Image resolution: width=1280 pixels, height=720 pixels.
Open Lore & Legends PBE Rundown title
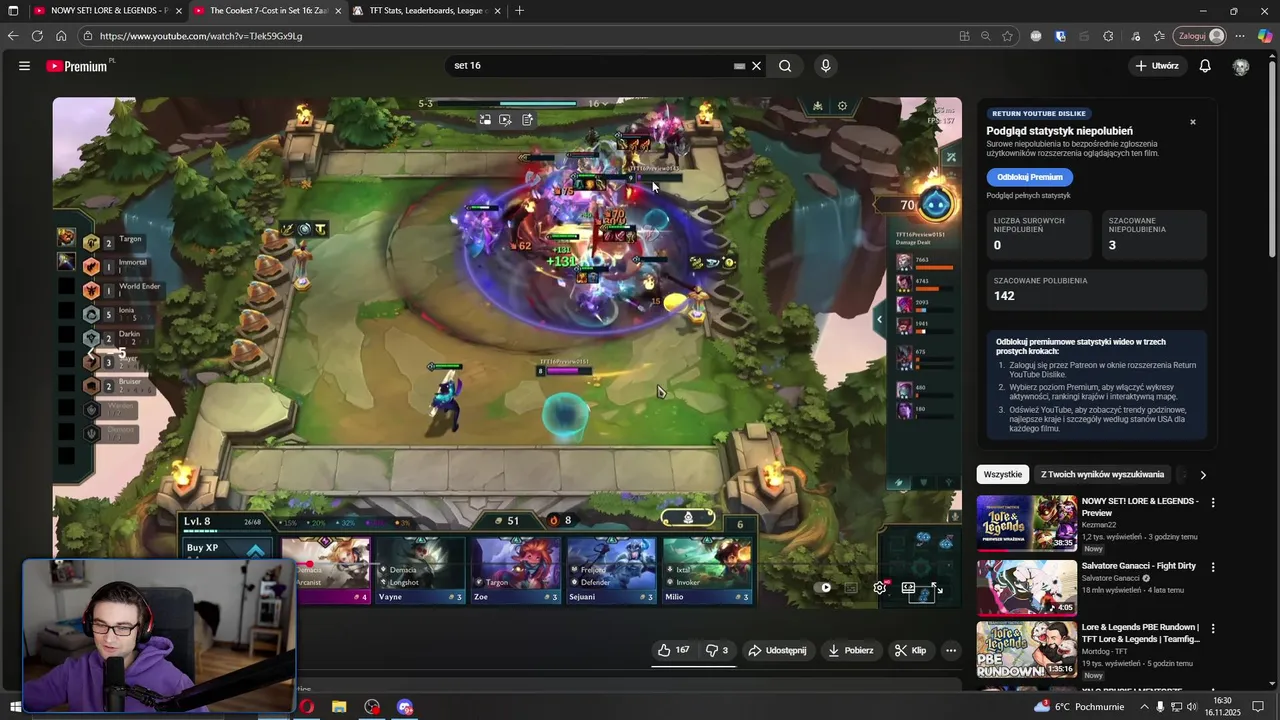1141,633
